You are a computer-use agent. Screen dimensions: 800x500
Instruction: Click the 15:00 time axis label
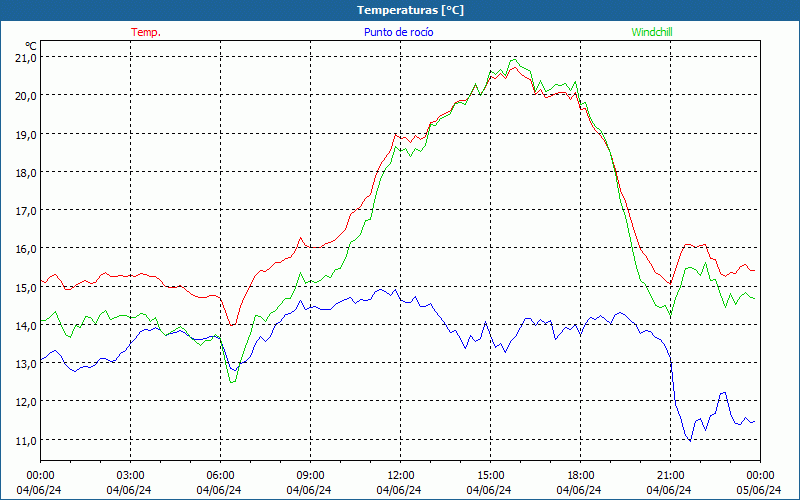pyautogui.click(x=490, y=475)
